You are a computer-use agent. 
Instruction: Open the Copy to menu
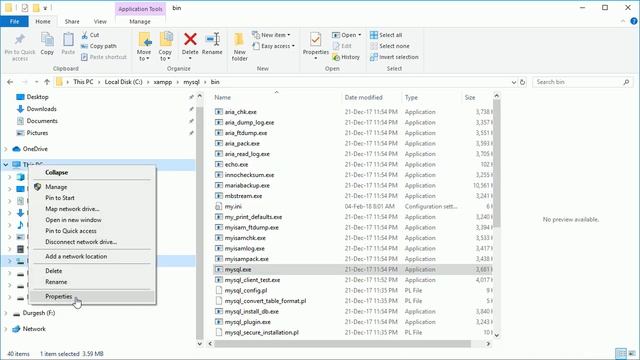point(165,47)
